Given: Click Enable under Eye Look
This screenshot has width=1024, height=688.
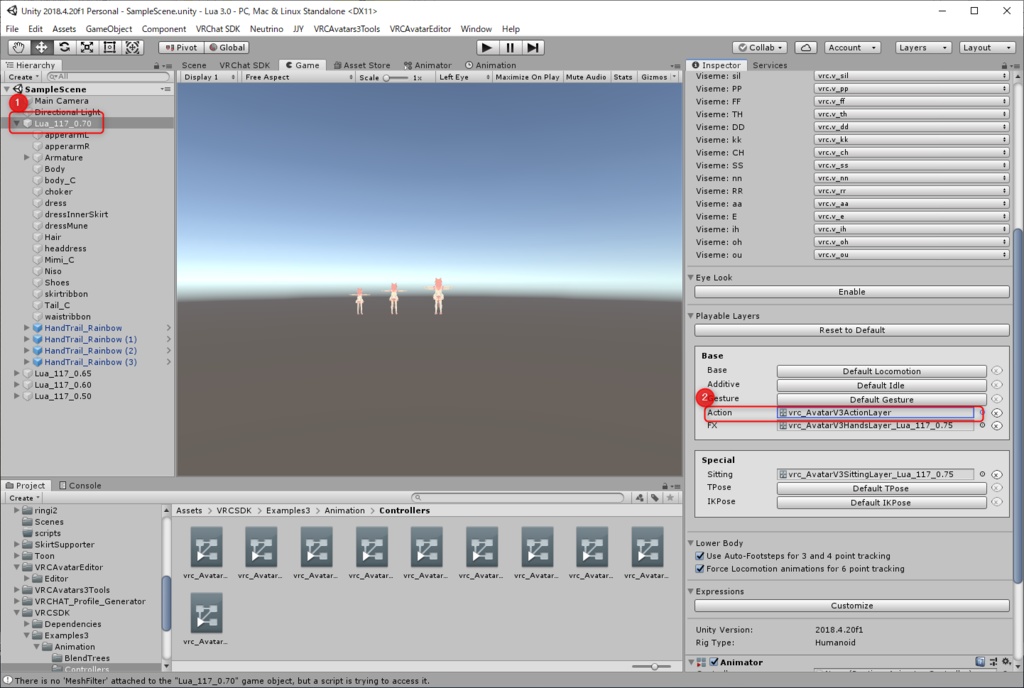Looking at the screenshot, I should click(852, 292).
